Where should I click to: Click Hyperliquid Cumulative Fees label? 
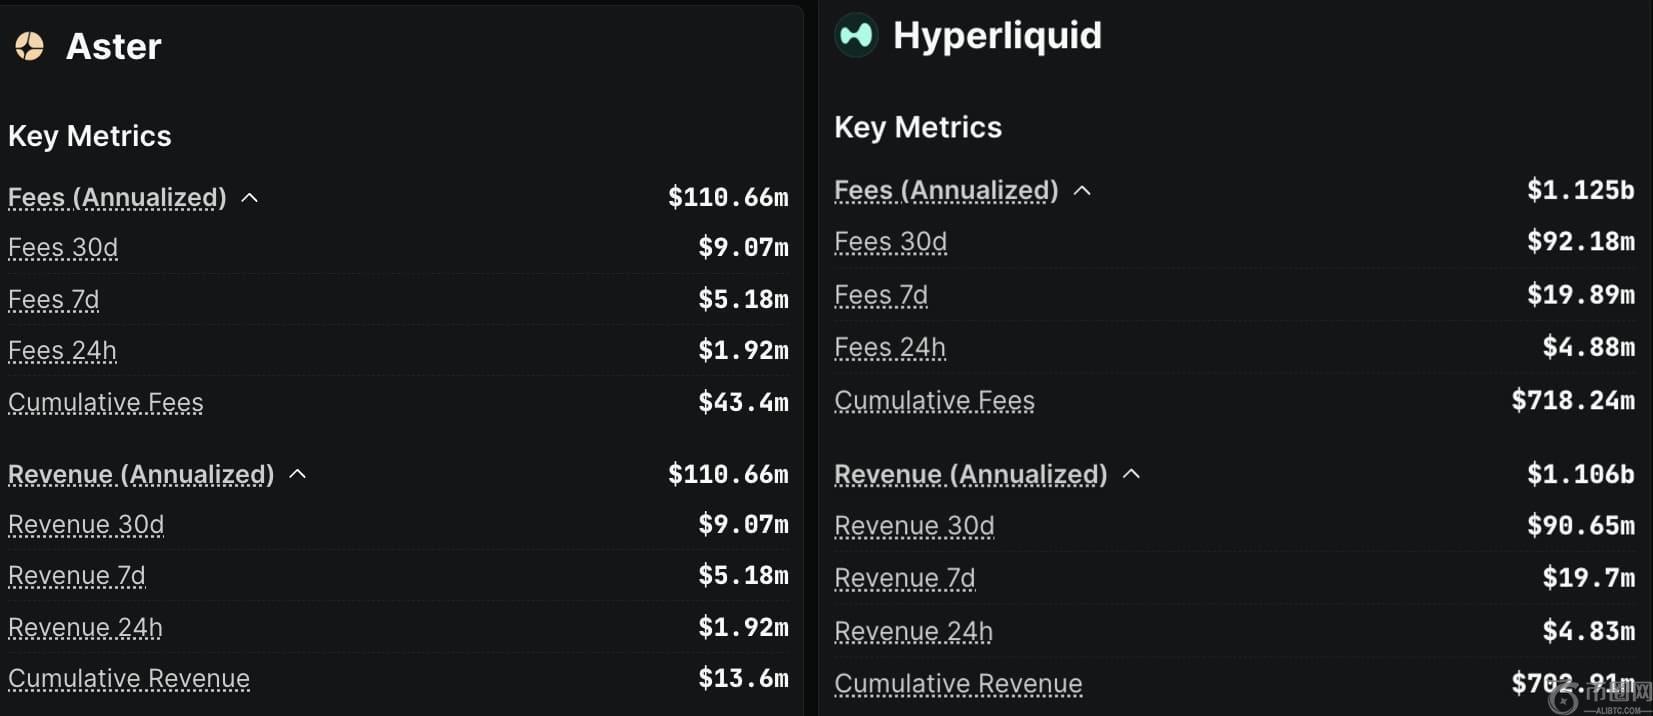pyautogui.click(x=934, y=401)
